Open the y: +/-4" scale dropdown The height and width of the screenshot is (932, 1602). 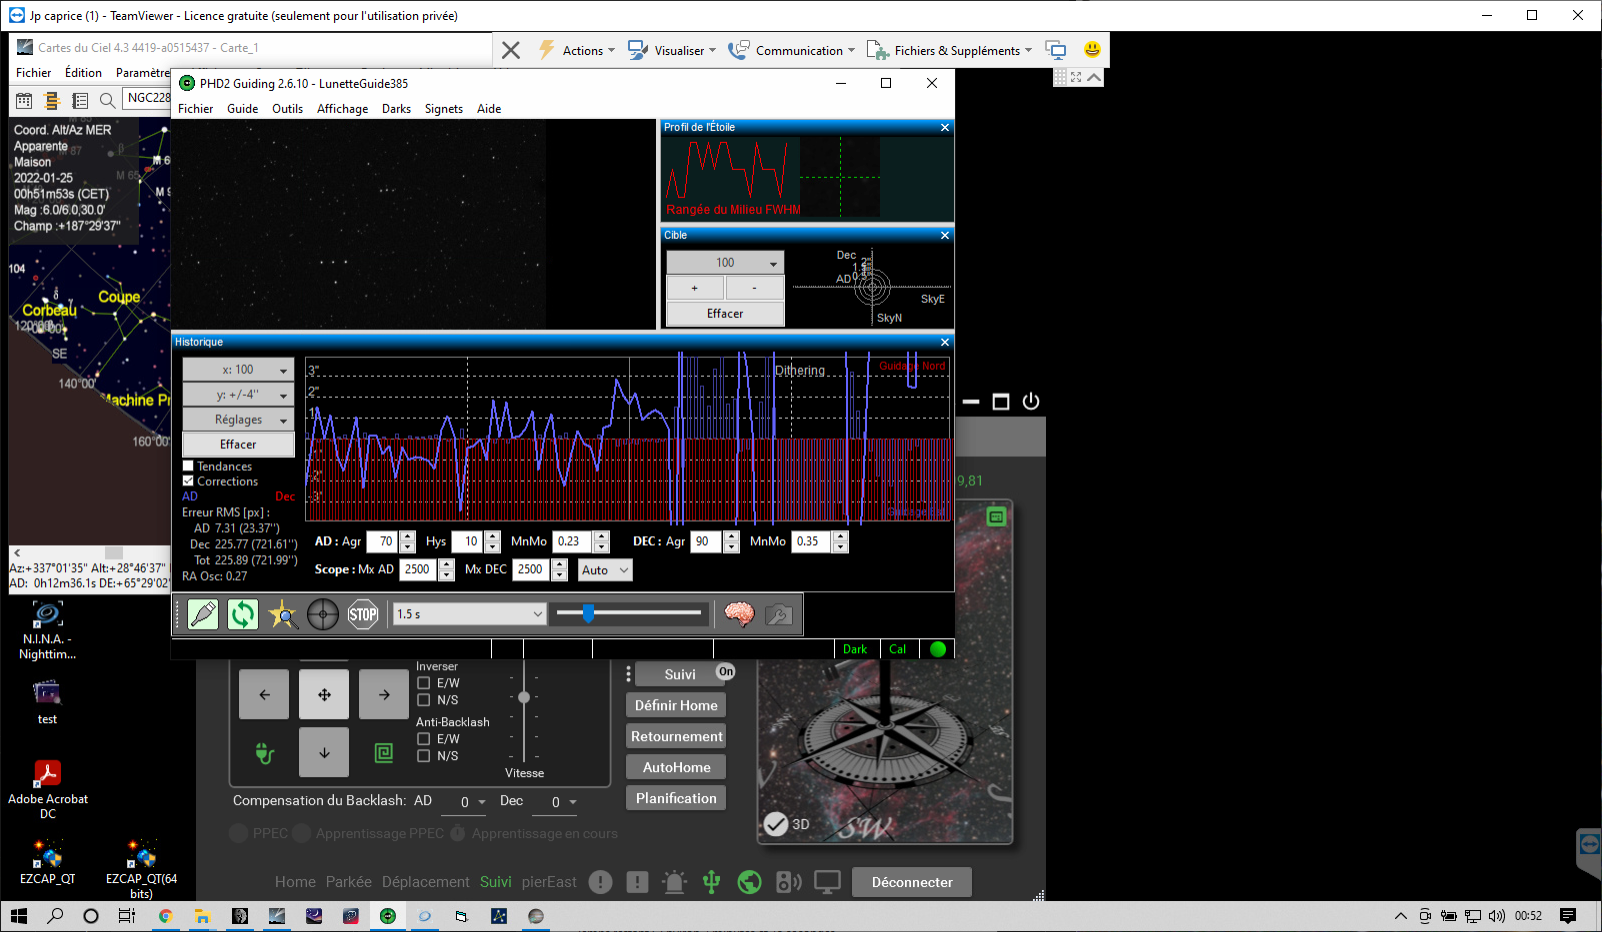coord(238,395)
